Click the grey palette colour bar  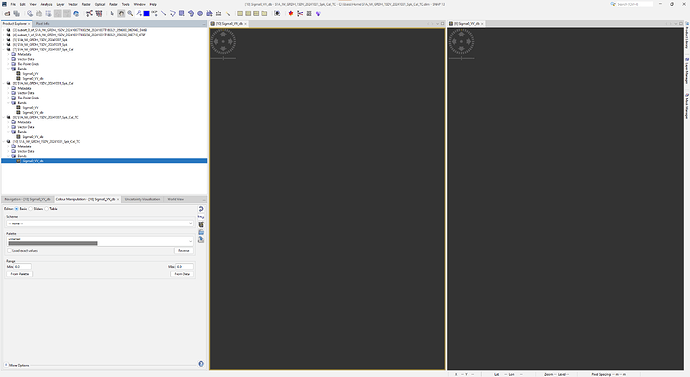click(x=53, y=243)
